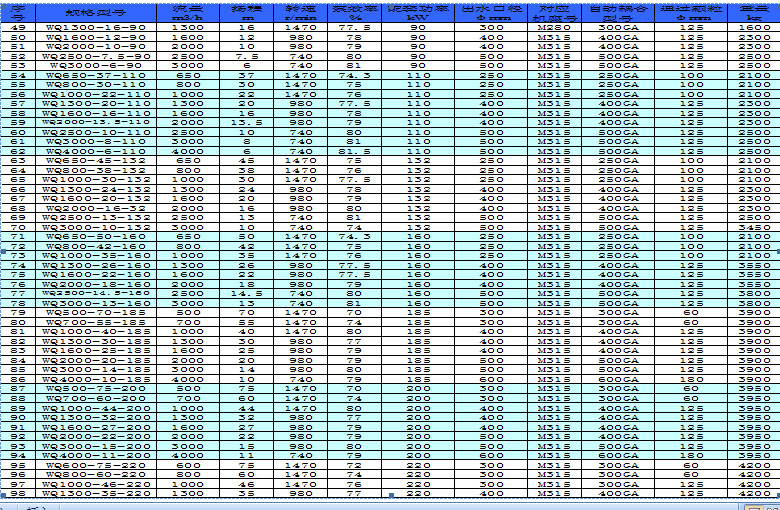Select model cell WQ1300-30-185
This screenshot has width=780, height=510.
tap(96, 341)
